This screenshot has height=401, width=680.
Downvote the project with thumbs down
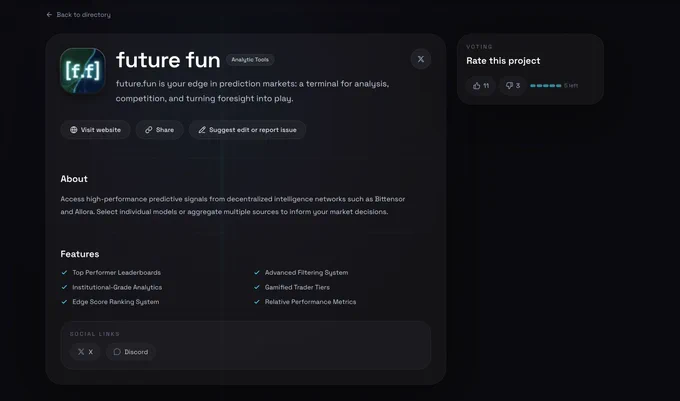pyautogui.click(x=513, y=85)
